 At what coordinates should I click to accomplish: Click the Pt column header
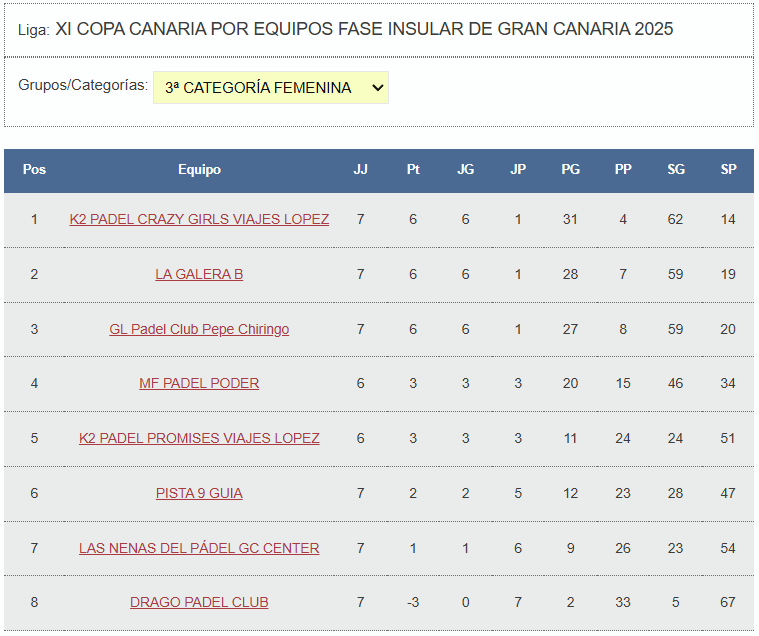413,170
